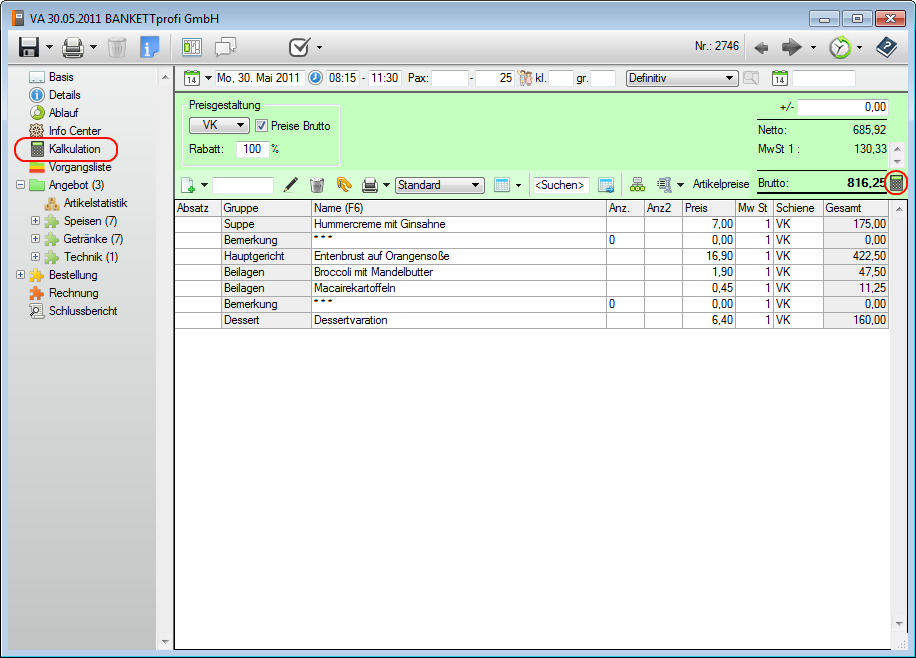Click the pencil edit icon in article toolbar

[x=291, y=185]
